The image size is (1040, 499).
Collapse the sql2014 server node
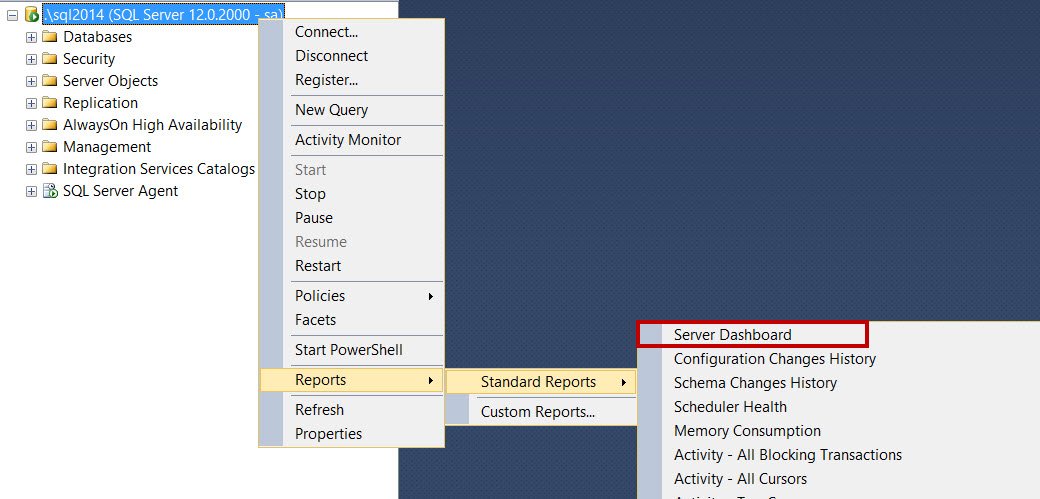click(x=12, y=15)
